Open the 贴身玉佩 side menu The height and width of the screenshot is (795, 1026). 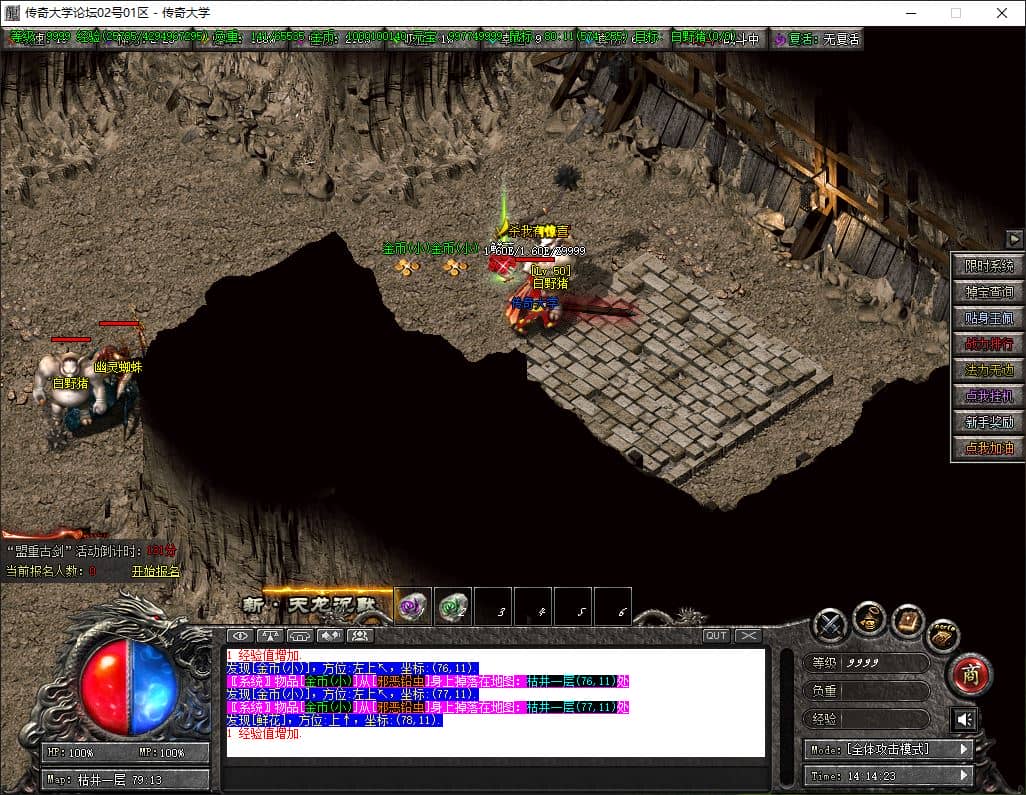988,318
